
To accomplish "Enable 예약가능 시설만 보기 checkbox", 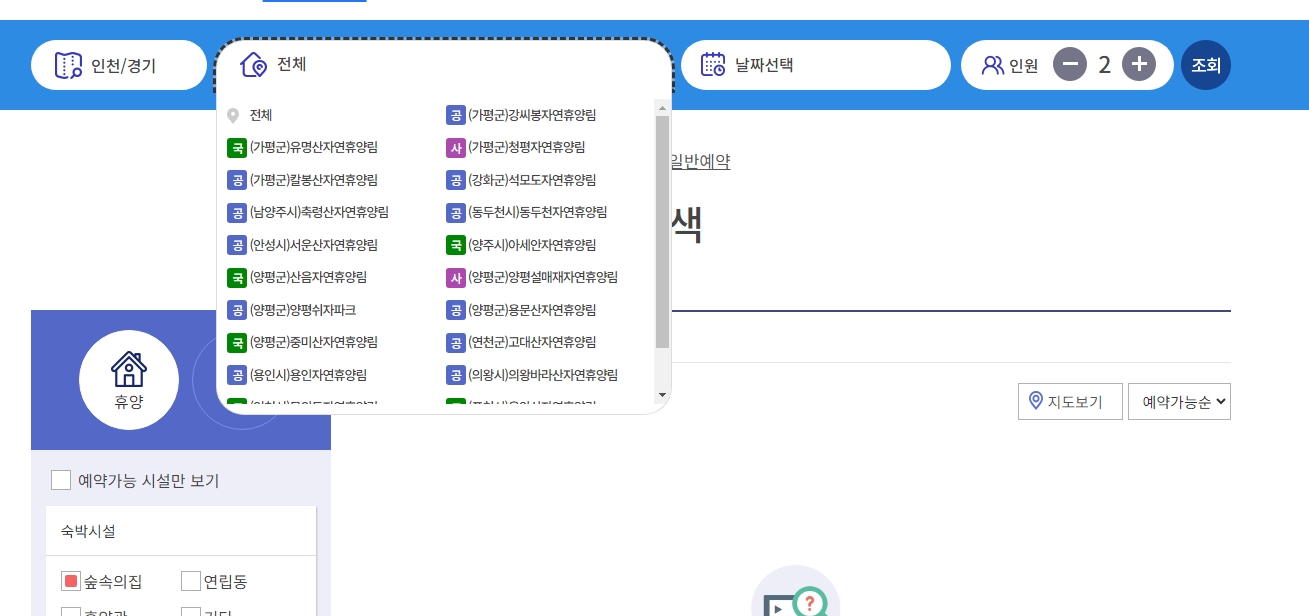I will 61,481.
